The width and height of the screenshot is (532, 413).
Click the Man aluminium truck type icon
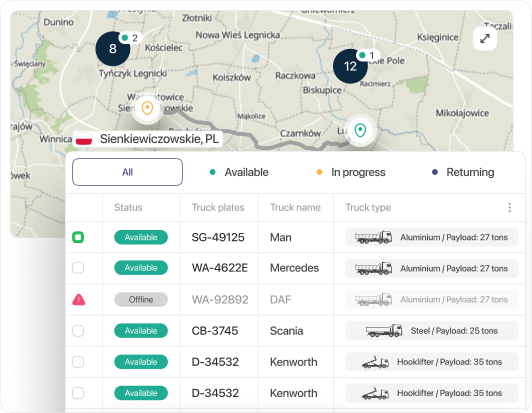(373, 237)
